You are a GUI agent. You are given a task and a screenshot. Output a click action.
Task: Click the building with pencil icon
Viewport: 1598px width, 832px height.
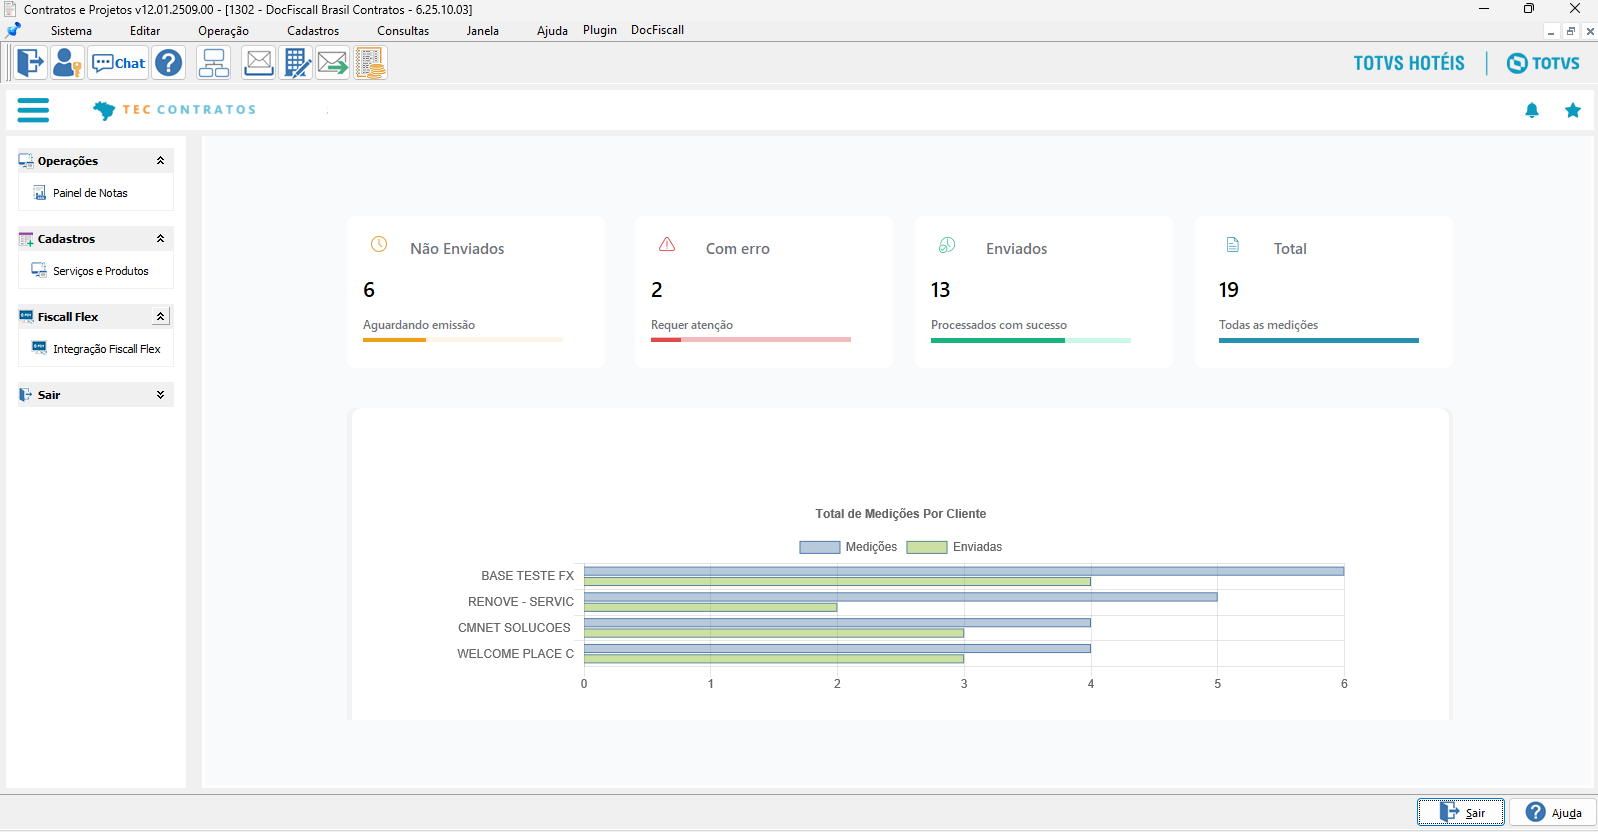tap(297, 63)
